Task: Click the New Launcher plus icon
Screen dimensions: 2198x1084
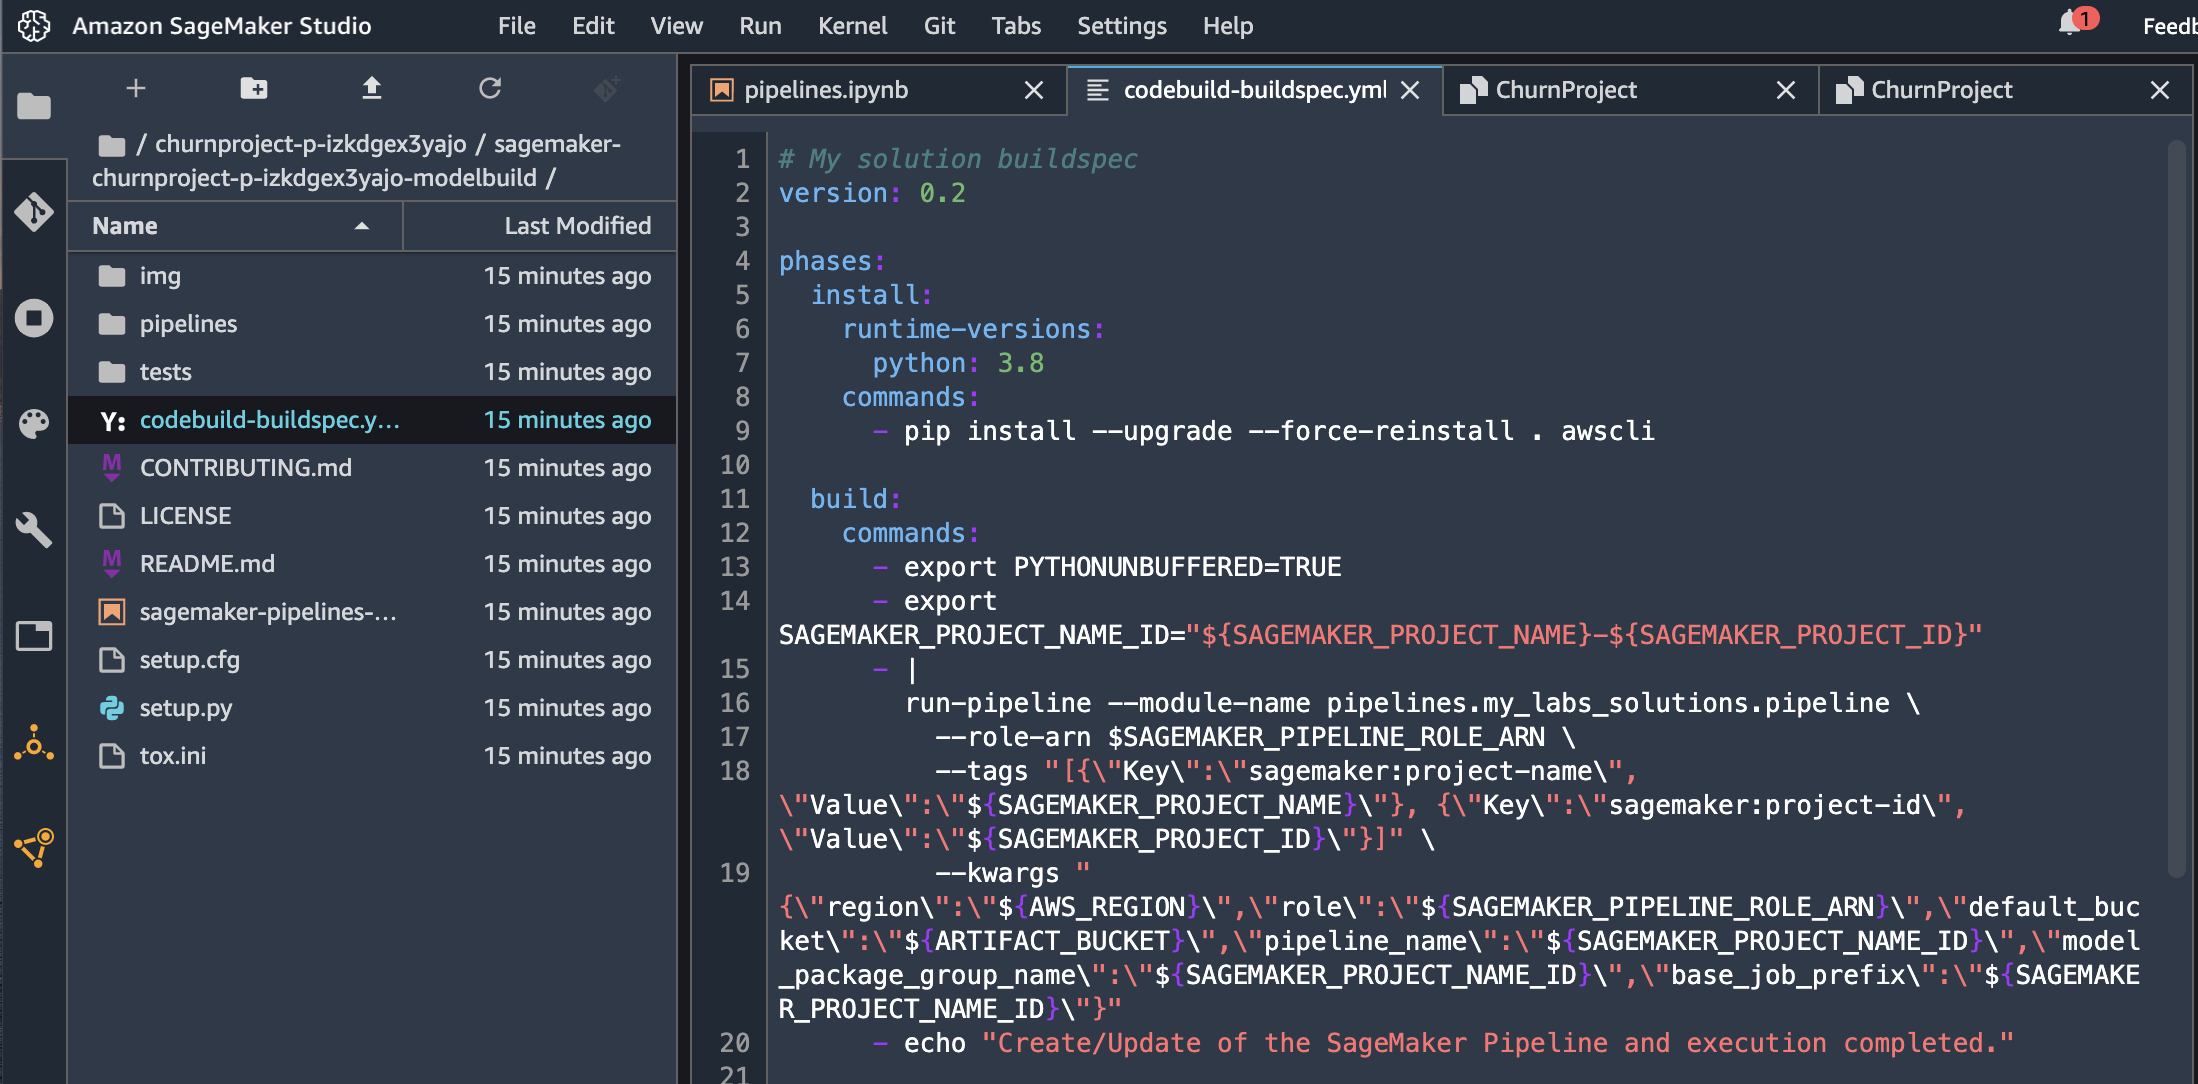Action: click(x=136, y=89)
